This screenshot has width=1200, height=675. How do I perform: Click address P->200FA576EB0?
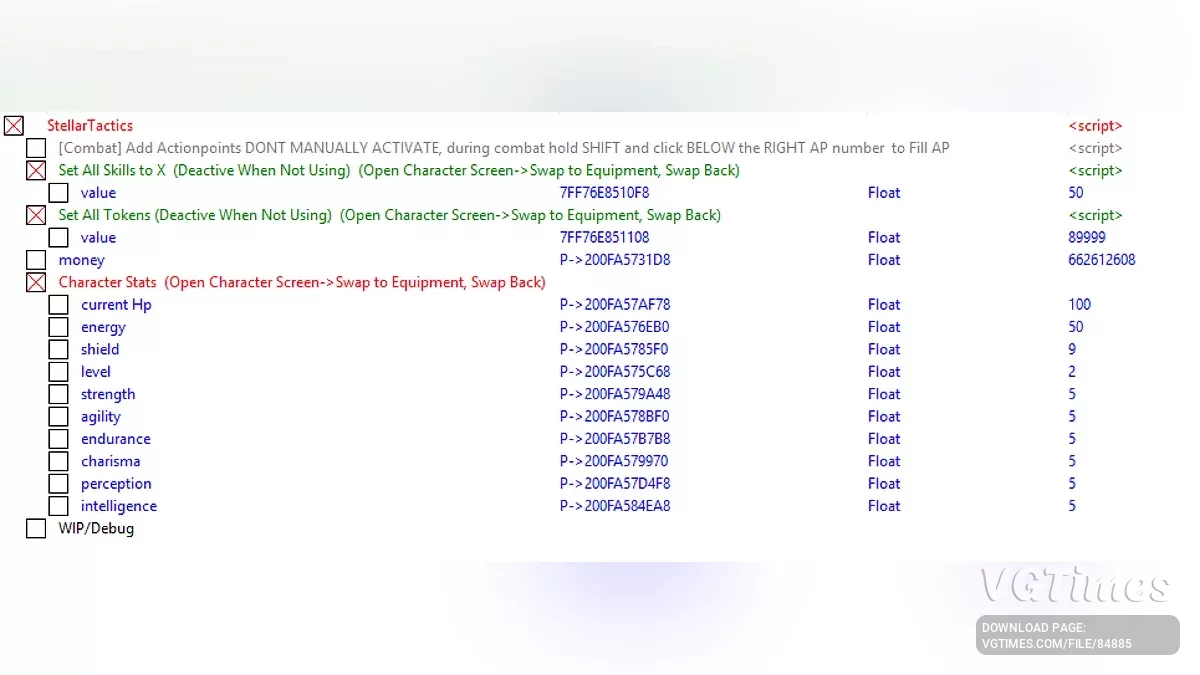coord(615,327)
